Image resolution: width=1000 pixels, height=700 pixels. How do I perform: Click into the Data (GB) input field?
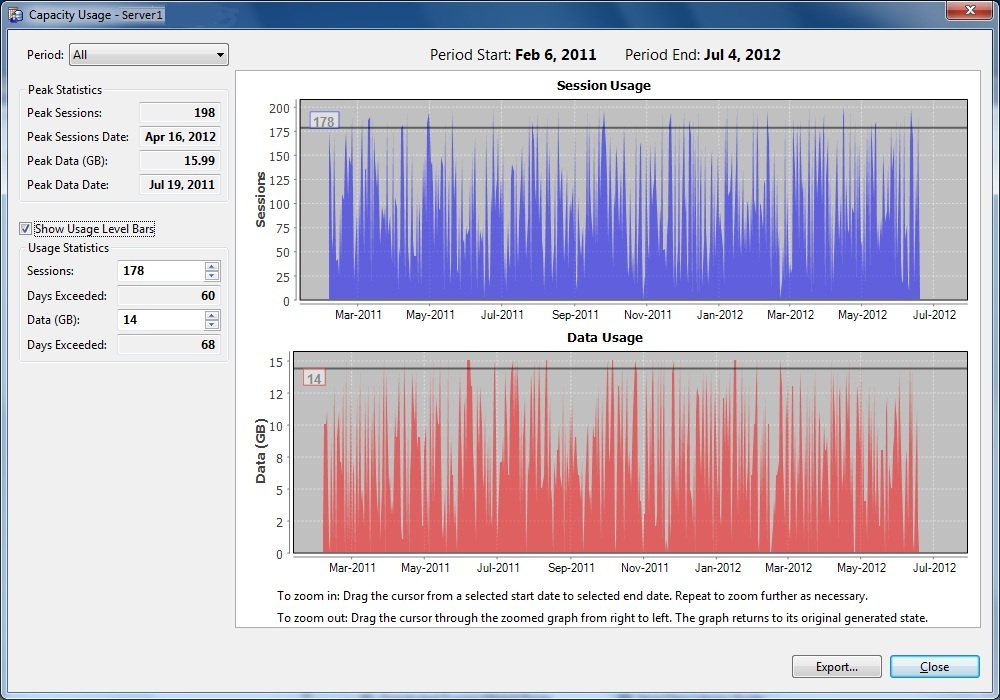(160, 320)
